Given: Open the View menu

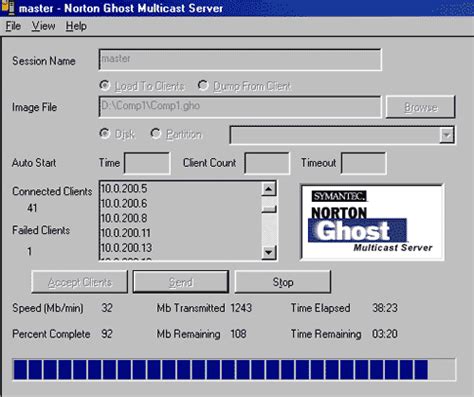Looking at the screenshot, I should click(x=43, y=26).
